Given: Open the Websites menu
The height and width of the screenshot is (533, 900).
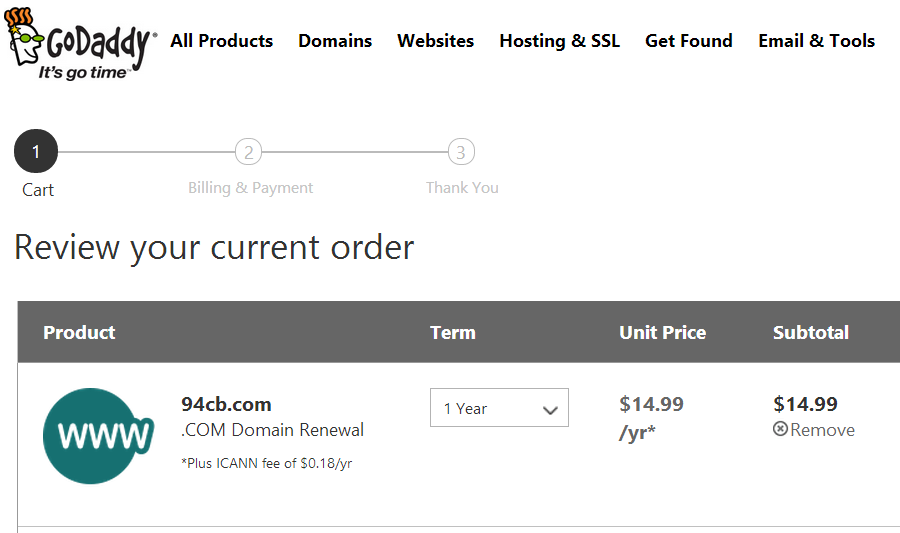Looking at the screenshot, I should 436,41.
